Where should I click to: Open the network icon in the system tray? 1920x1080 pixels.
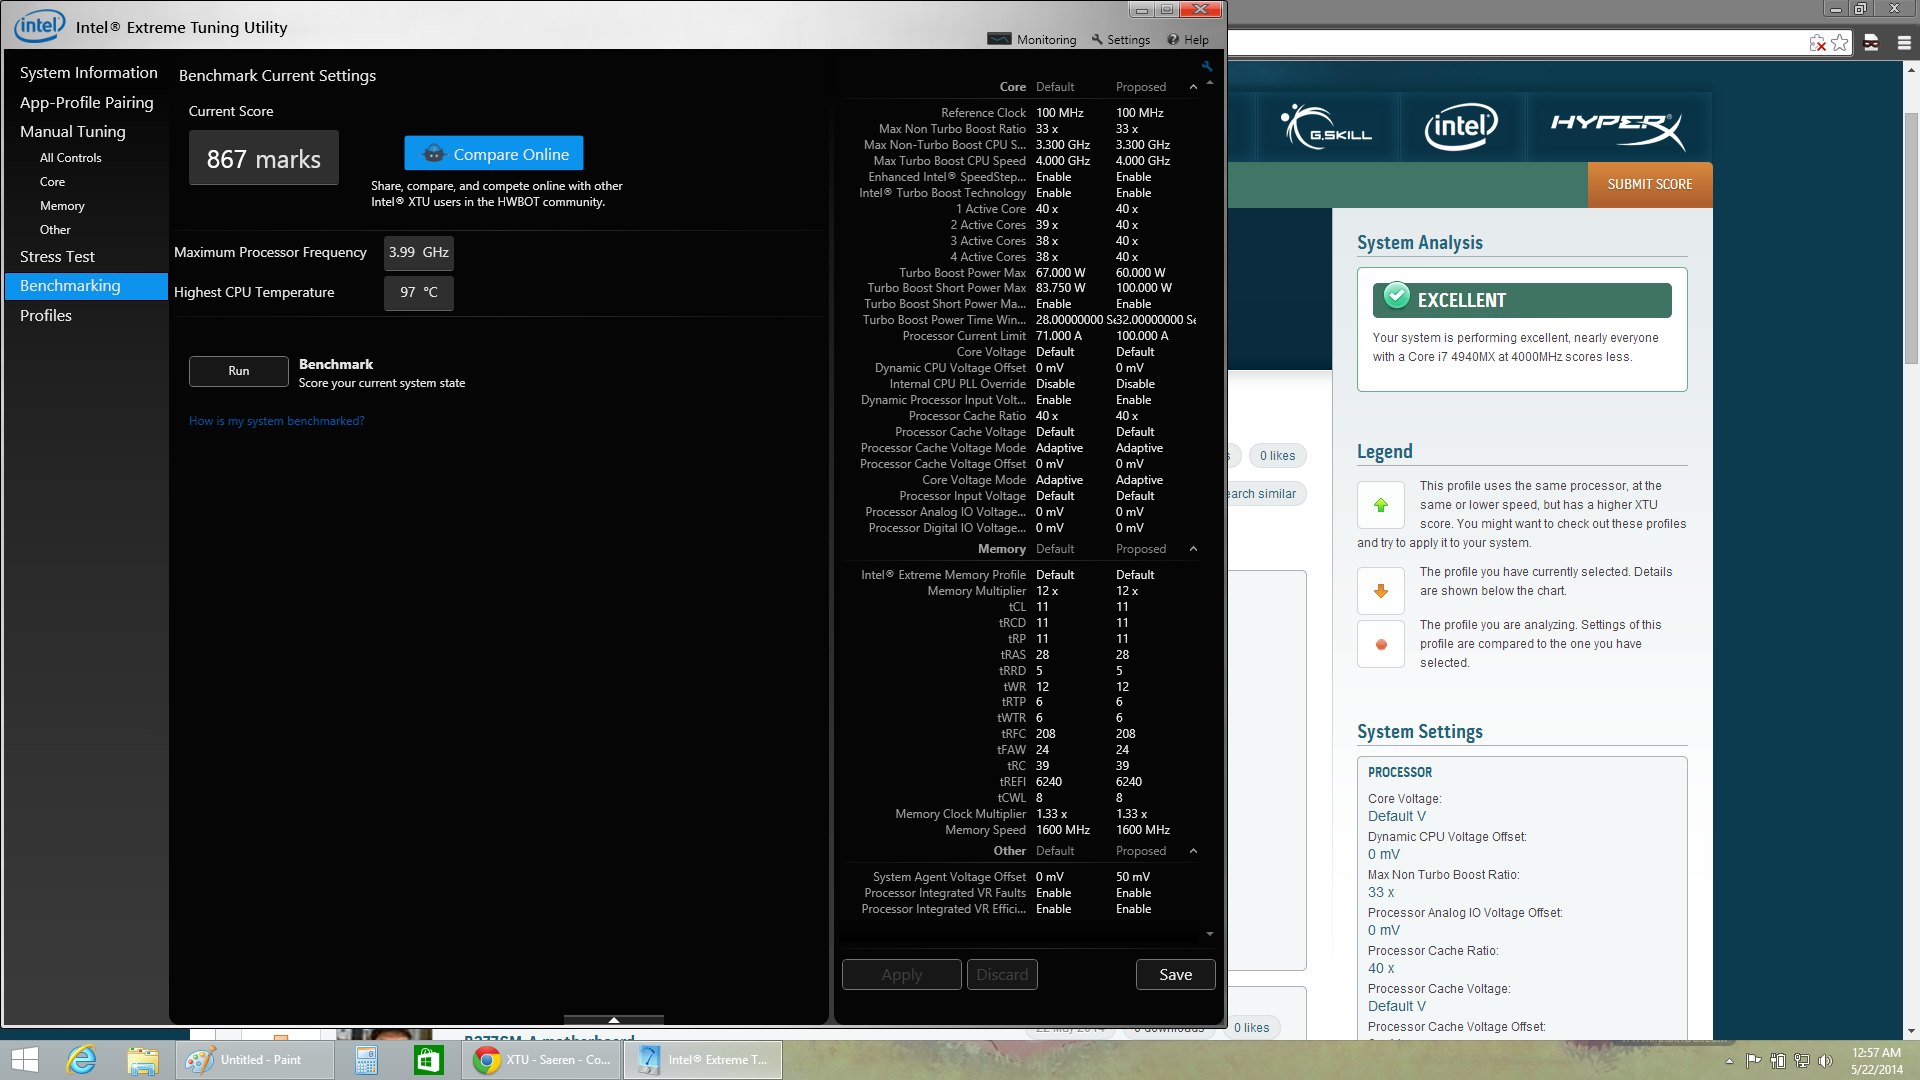point(1801,1061)
